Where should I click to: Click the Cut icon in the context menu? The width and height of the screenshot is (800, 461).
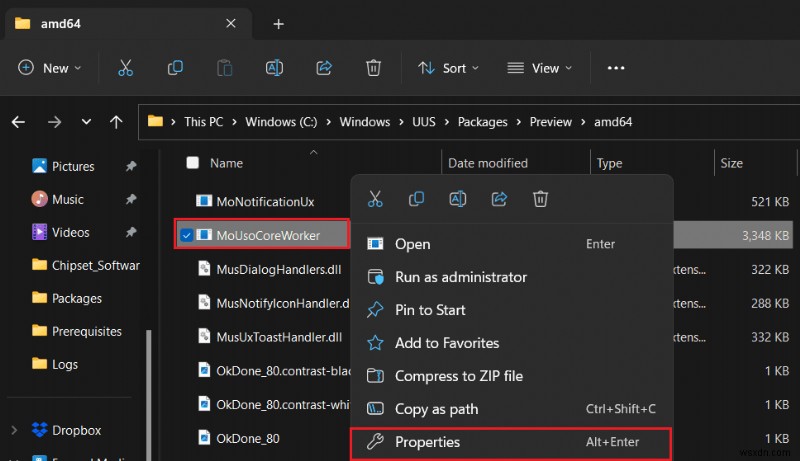tap(375, 199)
